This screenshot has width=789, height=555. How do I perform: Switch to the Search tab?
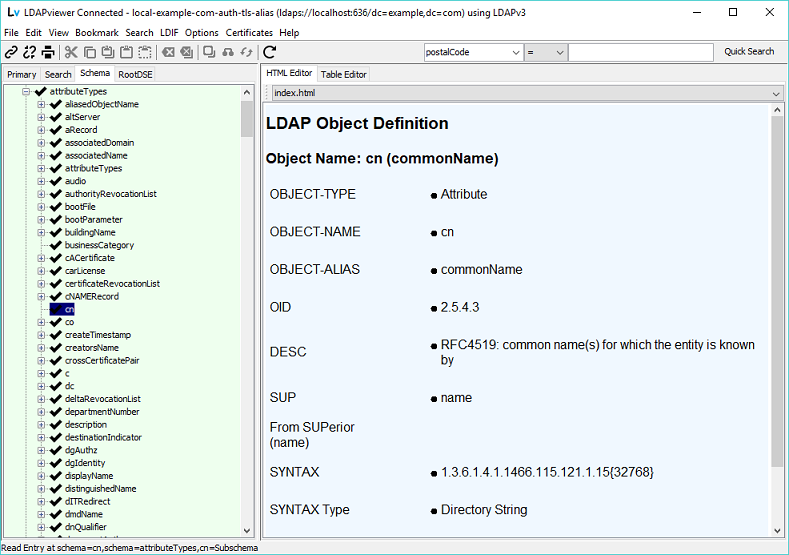58,74
